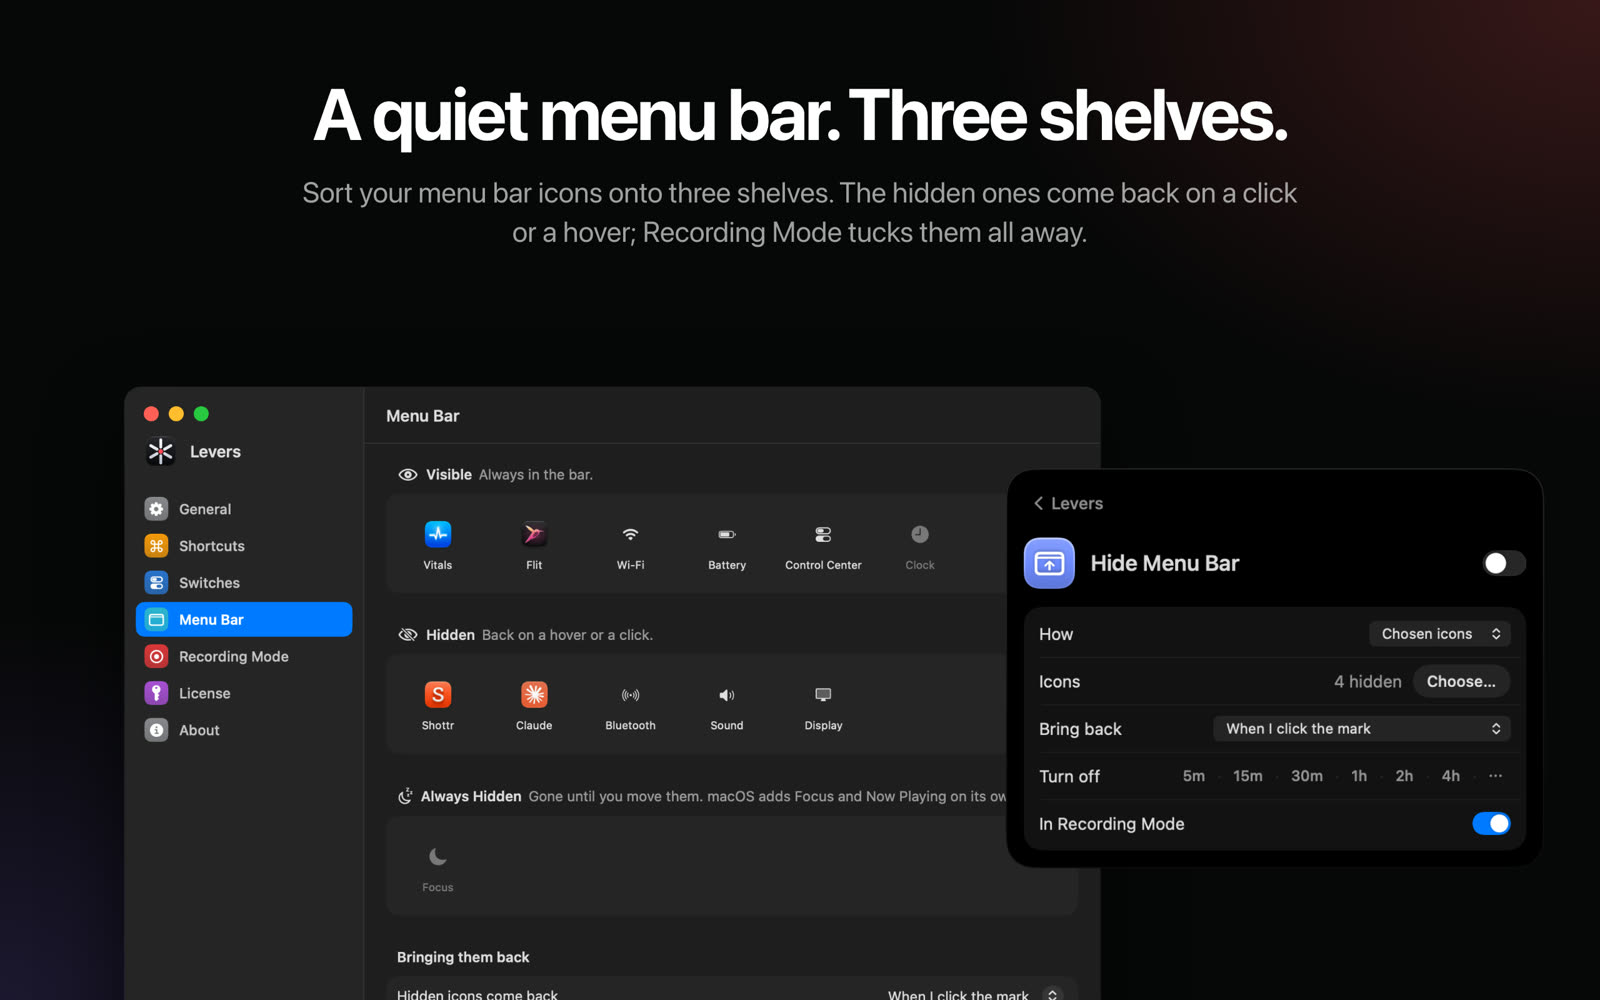Click the Bringing them back heading
This screenshot has width=1600, height=1000.
463,958
